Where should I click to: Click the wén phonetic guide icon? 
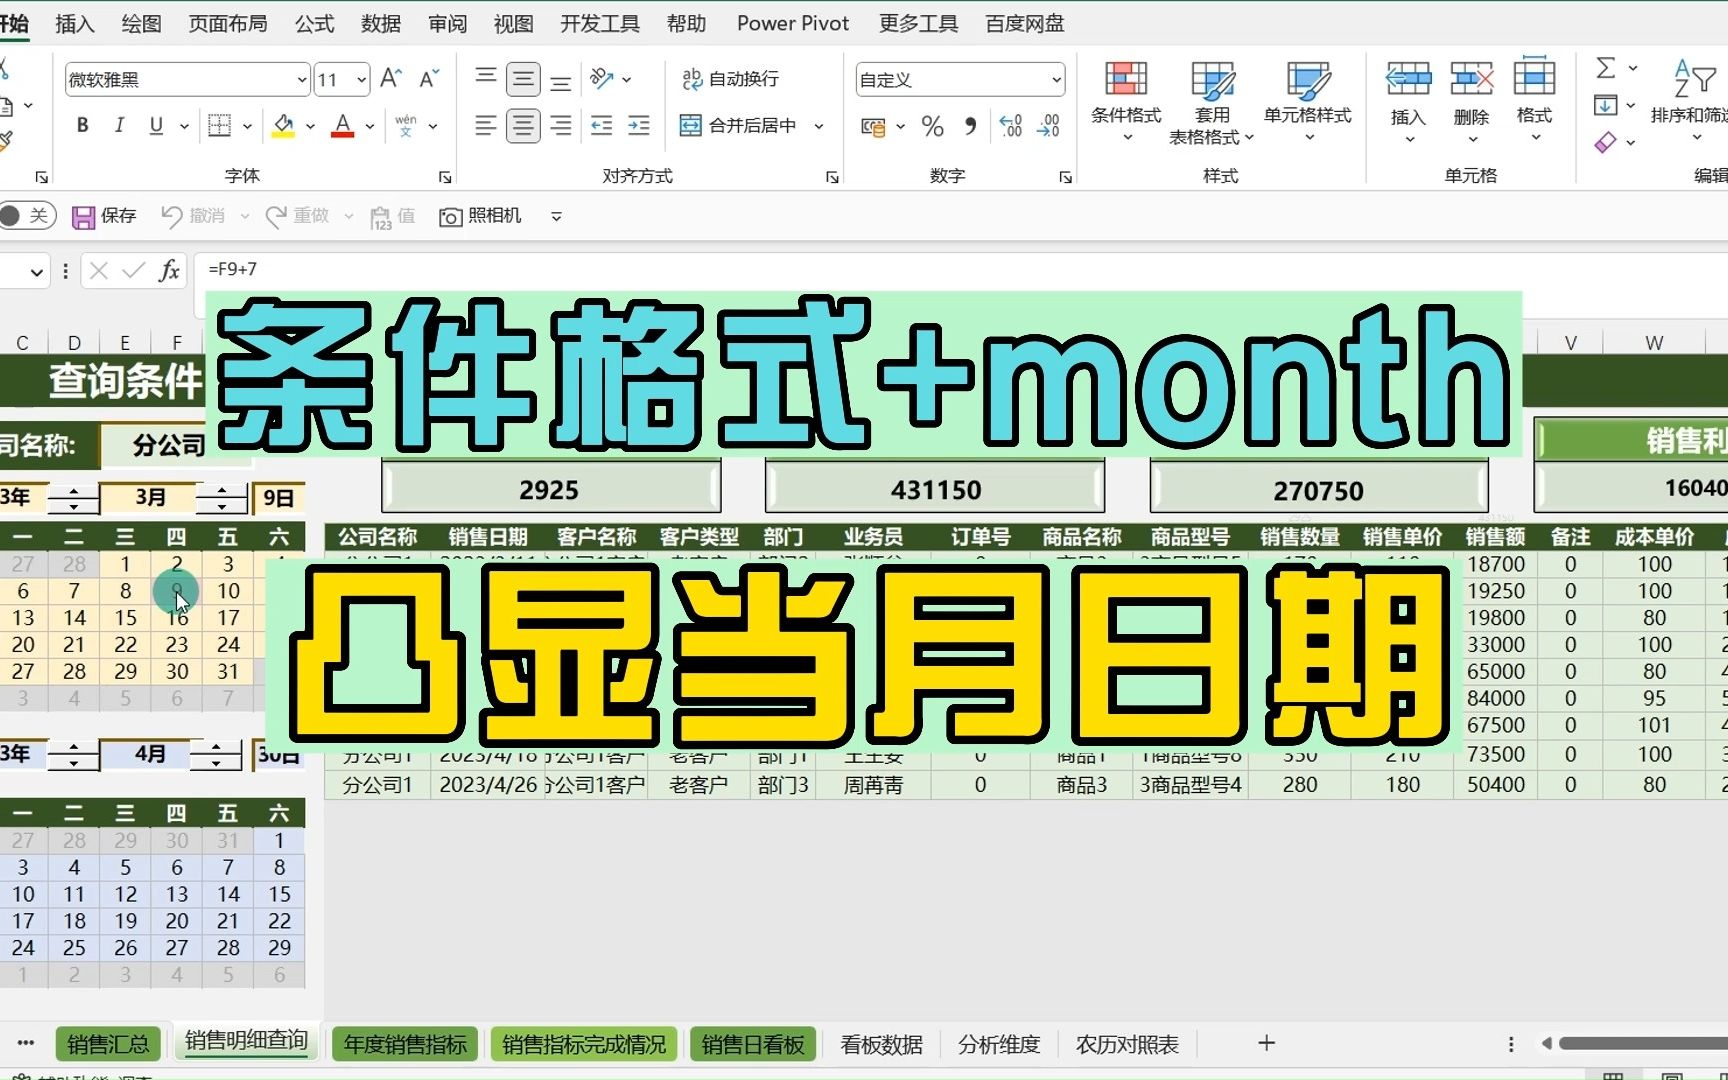(406, 126)
